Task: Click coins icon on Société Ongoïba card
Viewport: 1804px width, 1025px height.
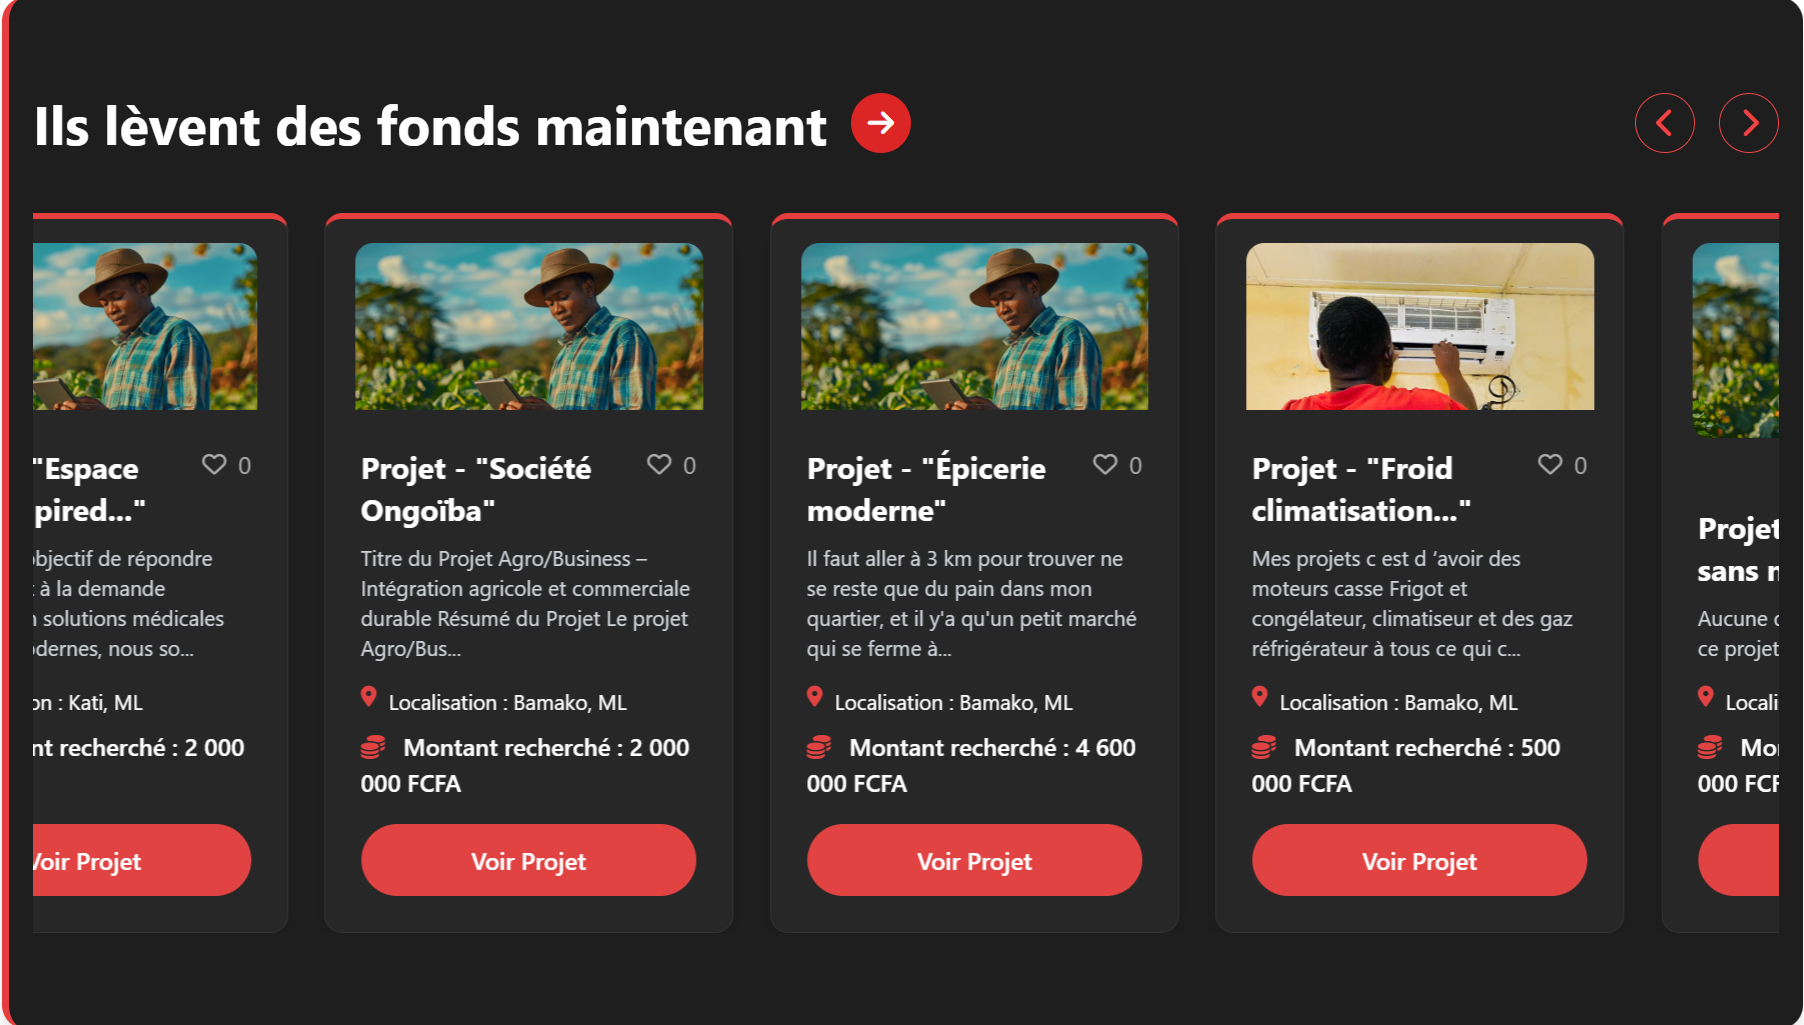Action: pyautogui.click(x=373, y=747)
